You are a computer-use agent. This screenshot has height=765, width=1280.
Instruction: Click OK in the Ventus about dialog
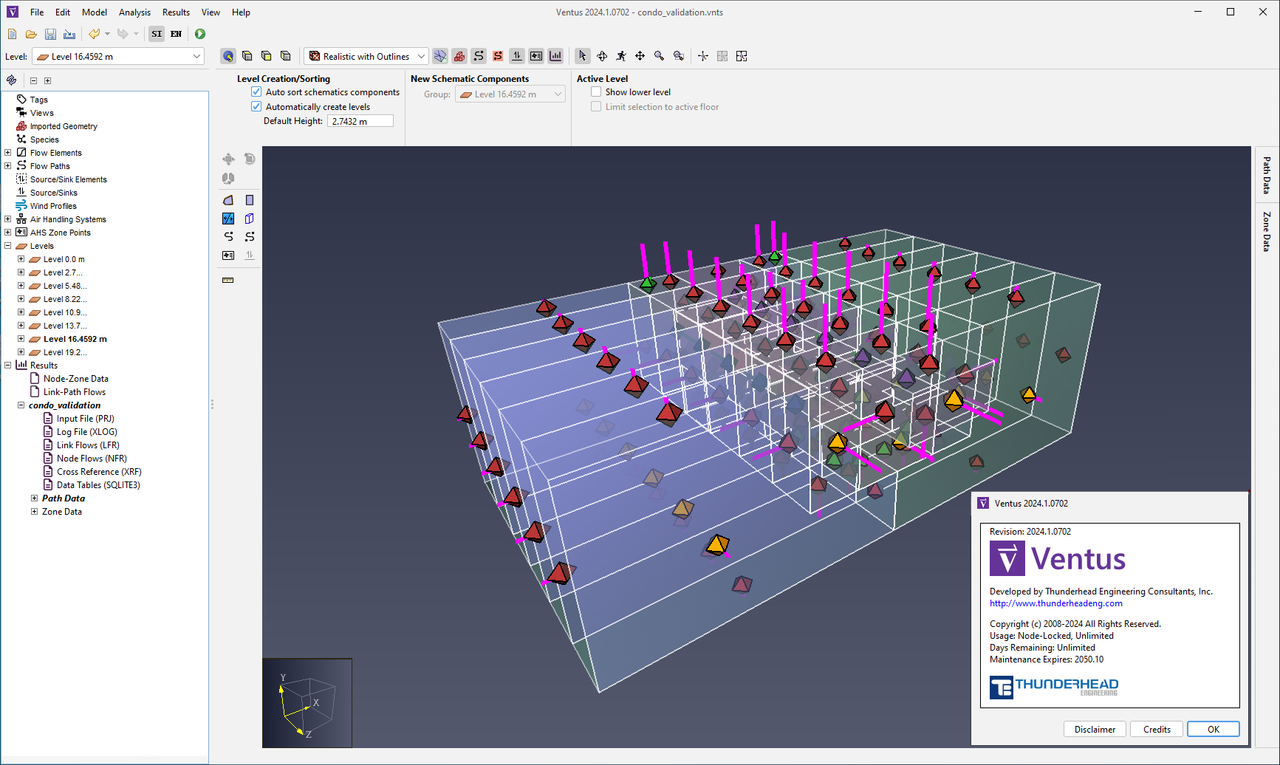(x=1213, y=729)
